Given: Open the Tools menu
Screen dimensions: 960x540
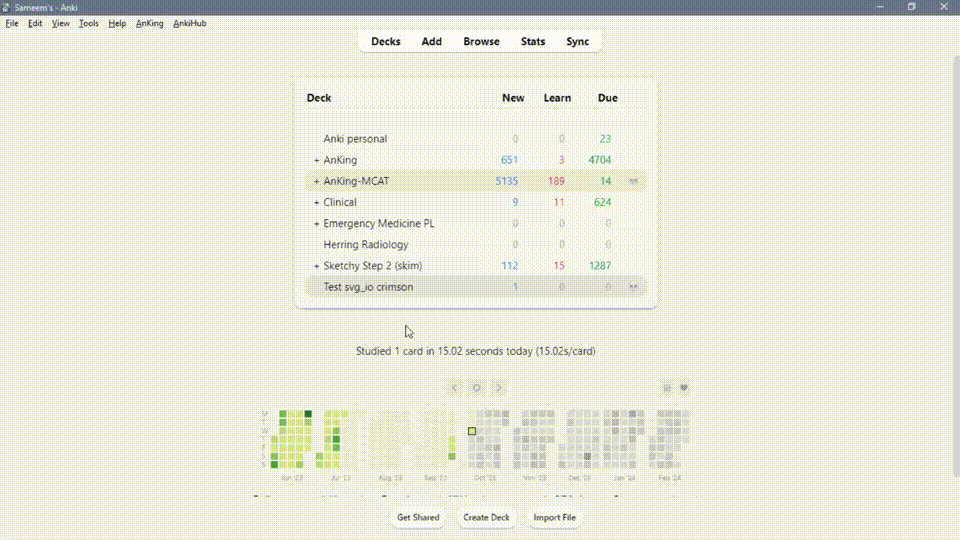Looking at the screenshot, I should point(89,23).
